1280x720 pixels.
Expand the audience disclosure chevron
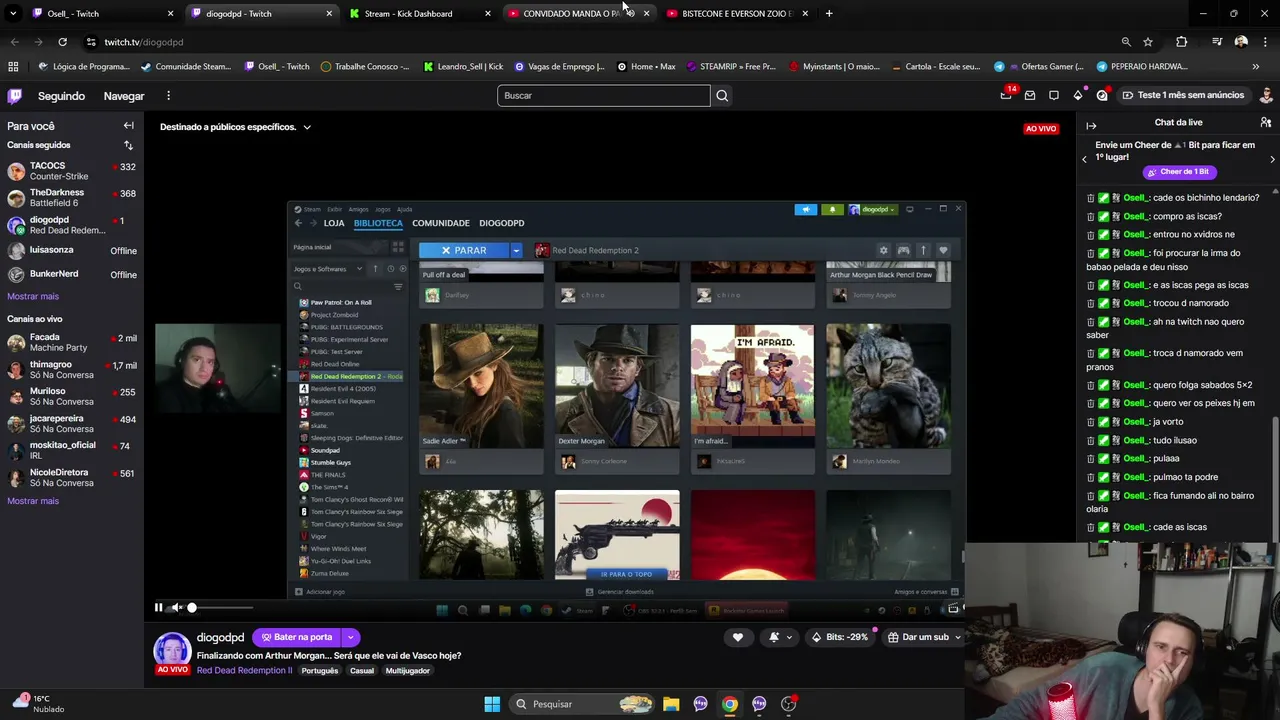pos(307,127)
